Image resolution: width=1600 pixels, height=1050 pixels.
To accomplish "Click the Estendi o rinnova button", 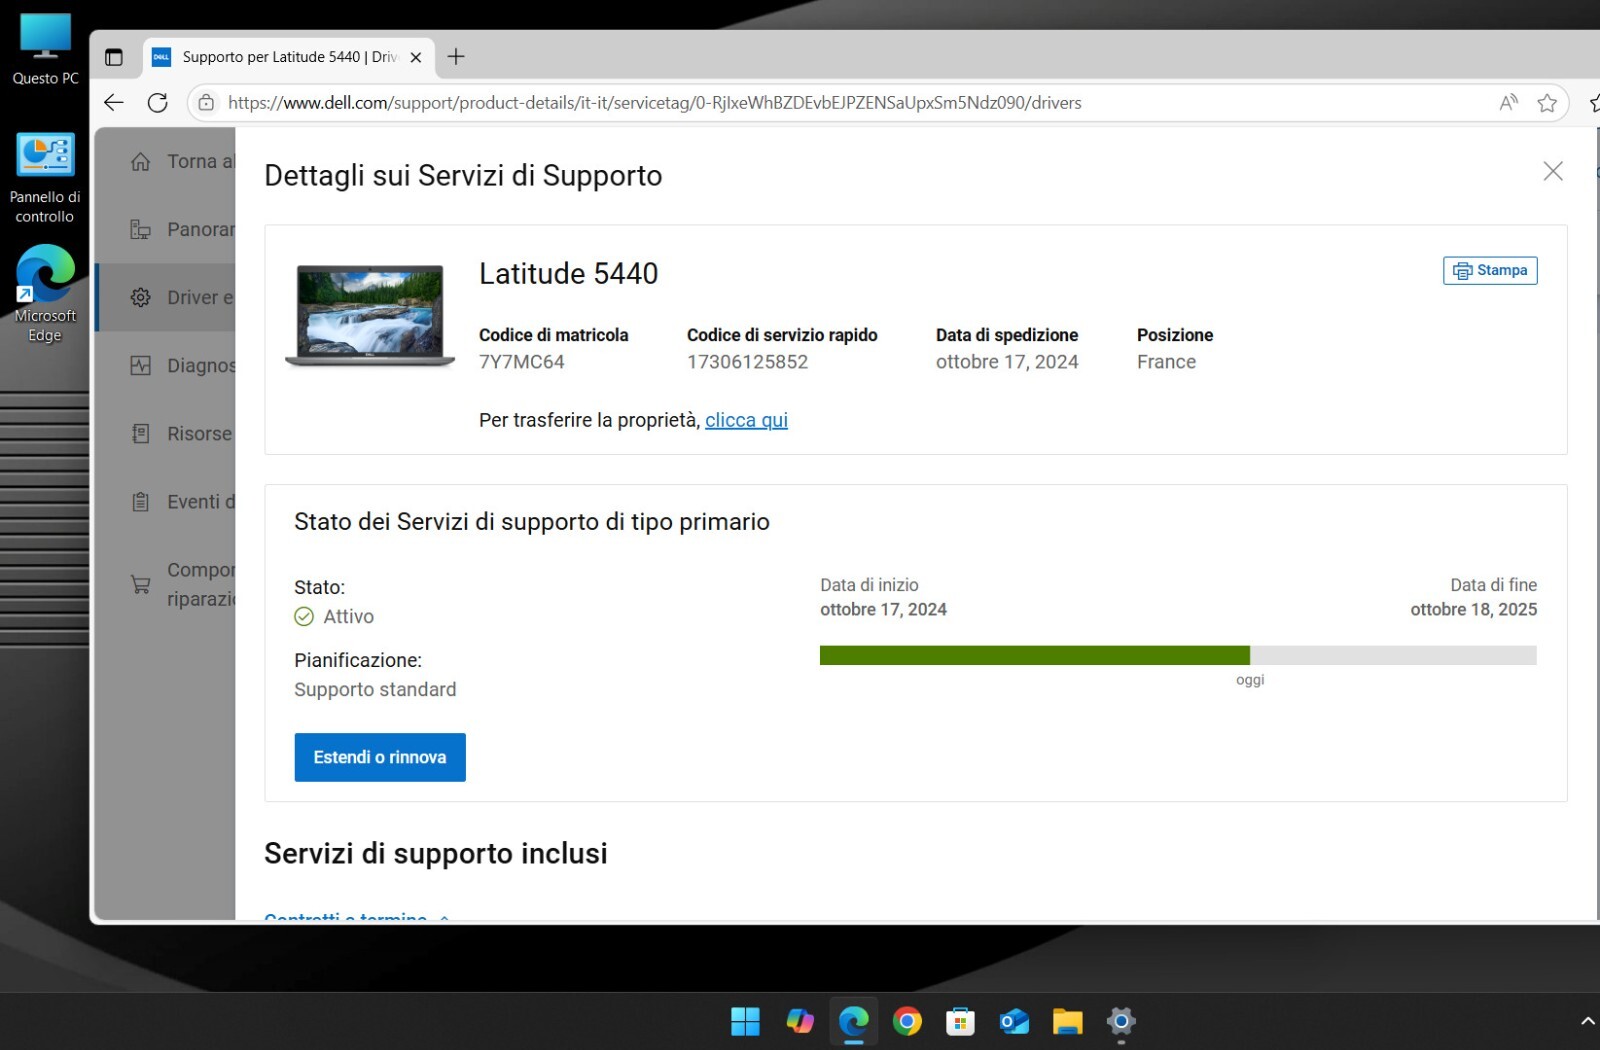I will click(x=380, y=757).
